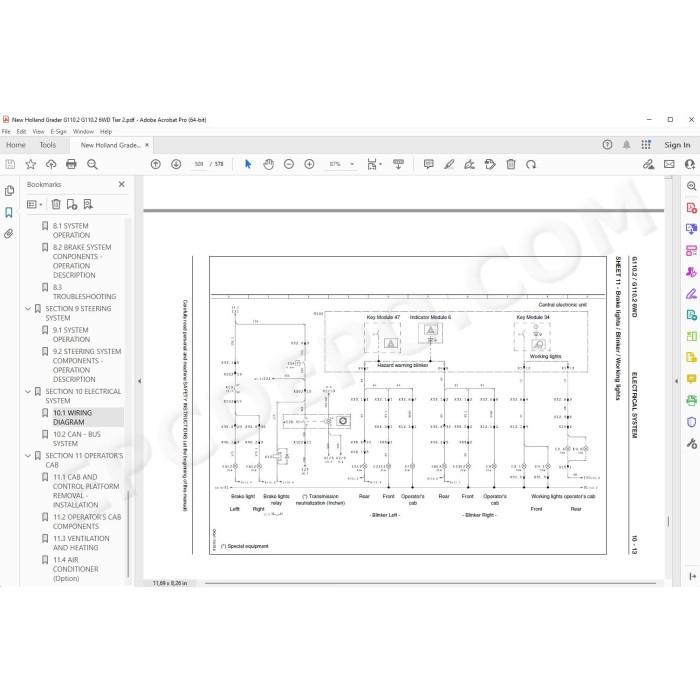The image size is (700, 700).
Task: Open 11.2 OPERATOR'S CAB COMPONENTS bookmark
Action: coord(87,521)
